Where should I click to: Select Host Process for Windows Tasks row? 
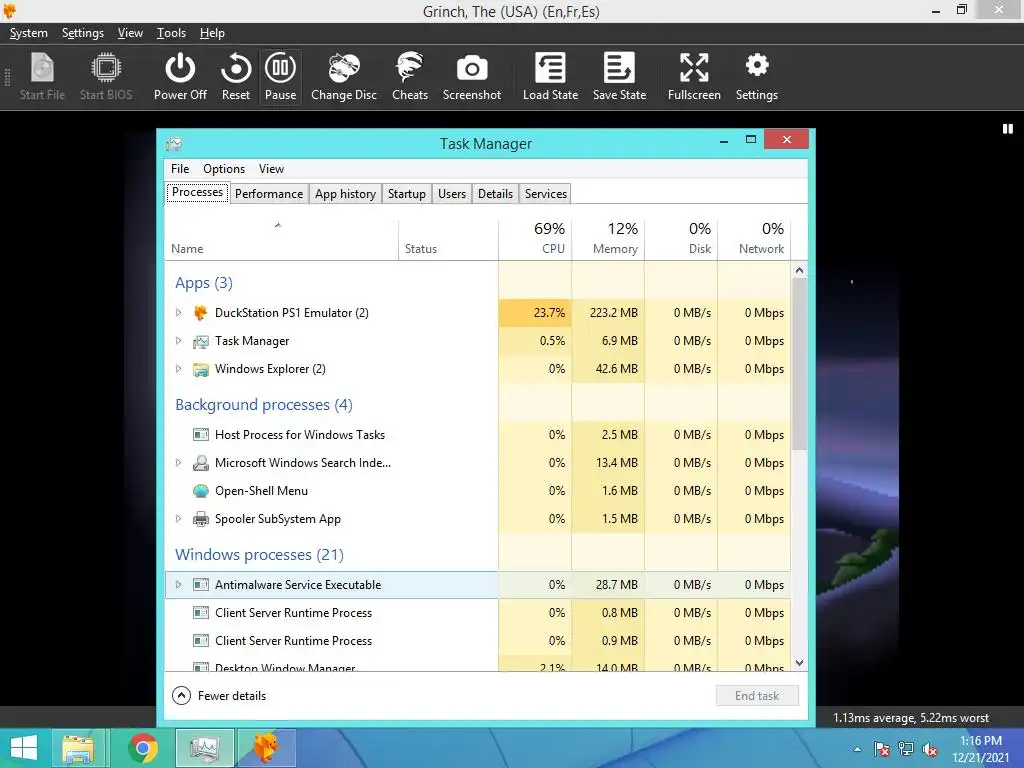(478, 435)
